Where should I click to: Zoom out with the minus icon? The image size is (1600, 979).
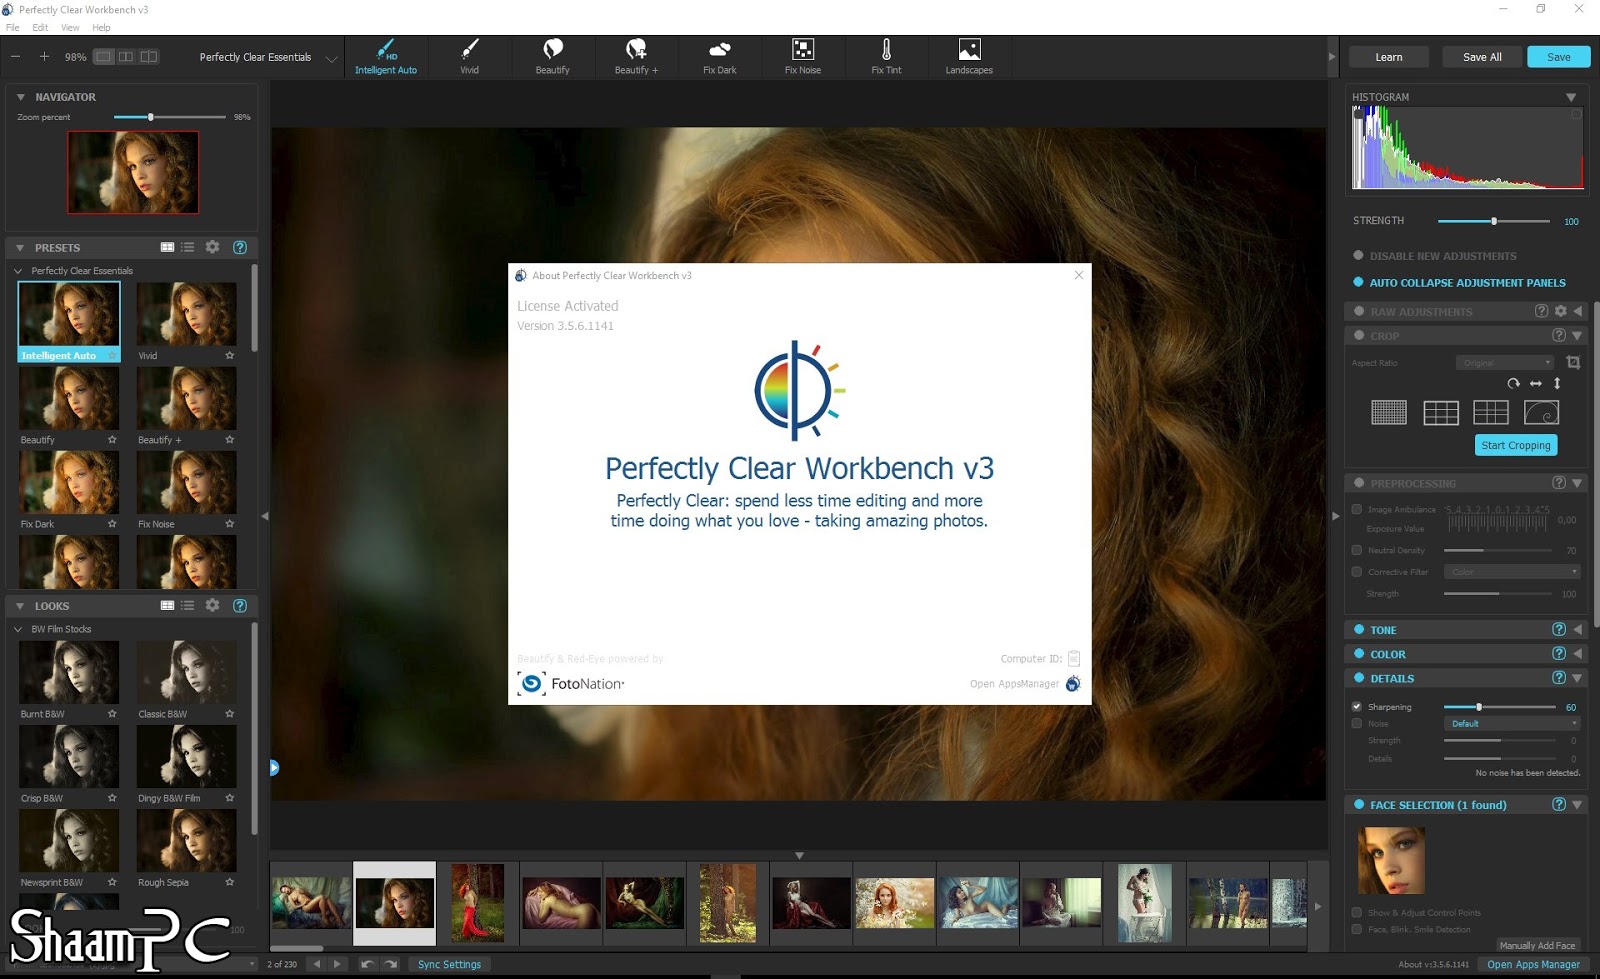click(x=16, y=57)
